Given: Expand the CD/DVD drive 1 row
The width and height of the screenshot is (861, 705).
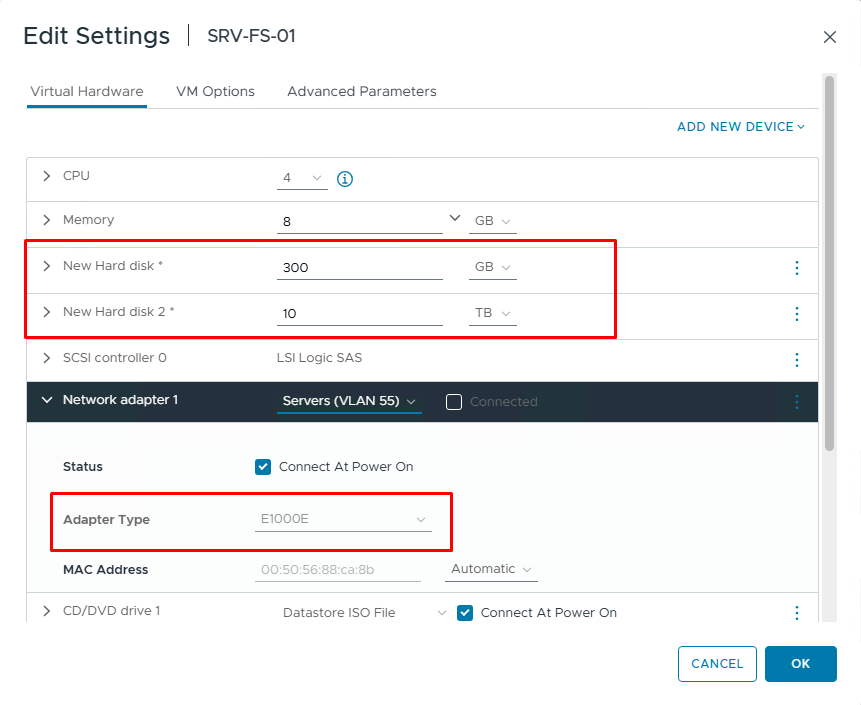Looking at the screenshot, I should (47, 611).
